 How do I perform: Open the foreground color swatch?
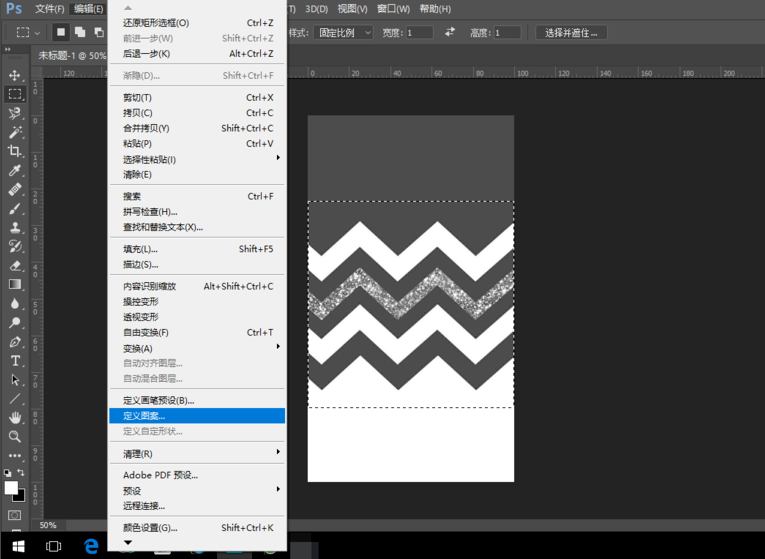(x=11, y=488)
